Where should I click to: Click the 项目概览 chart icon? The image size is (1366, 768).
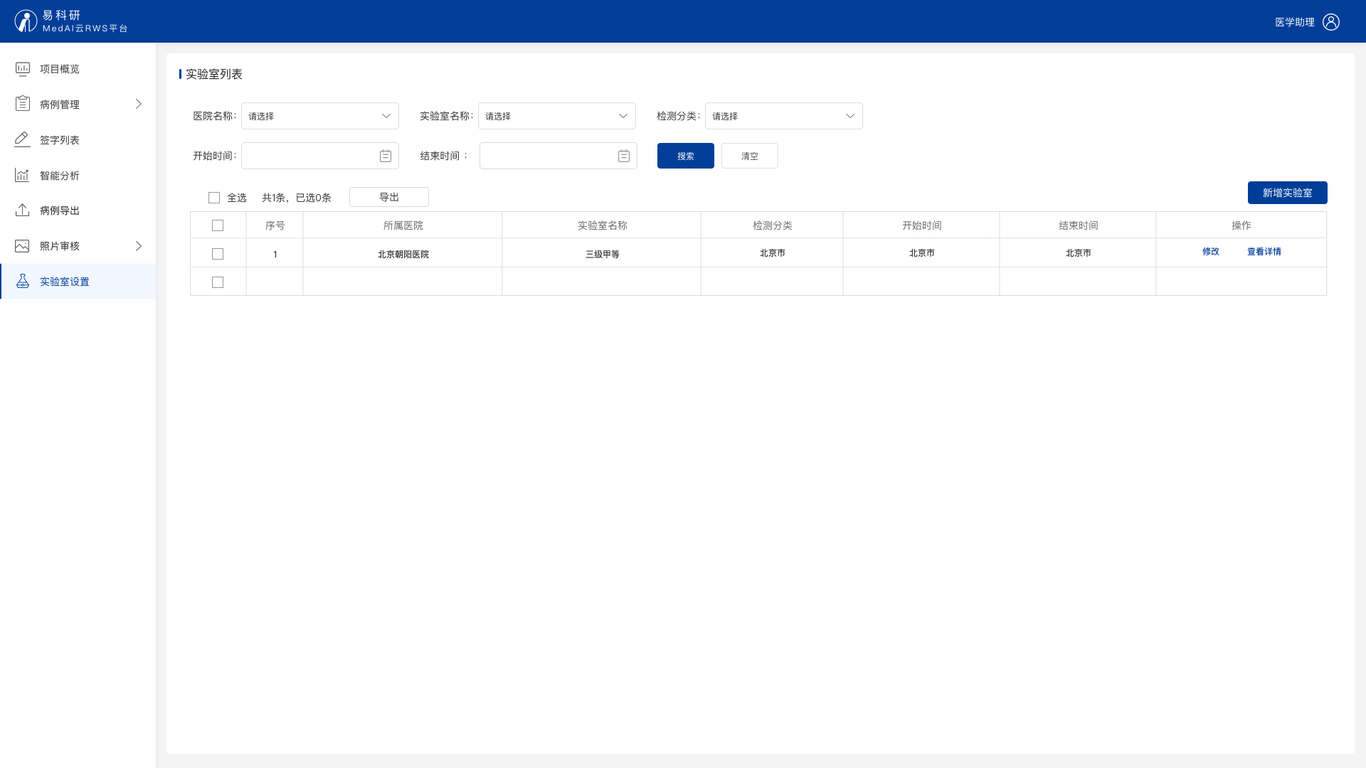pos(22,69)
